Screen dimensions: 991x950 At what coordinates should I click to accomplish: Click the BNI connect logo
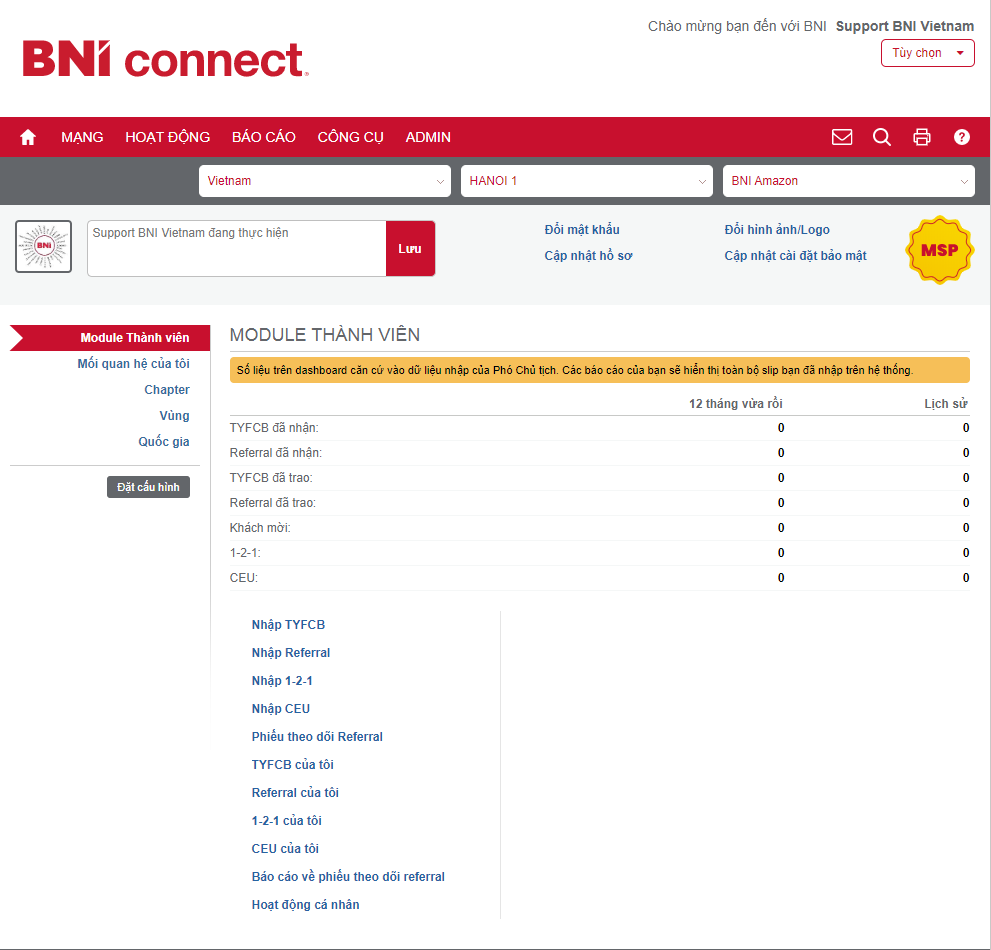[x=165, y=59]
